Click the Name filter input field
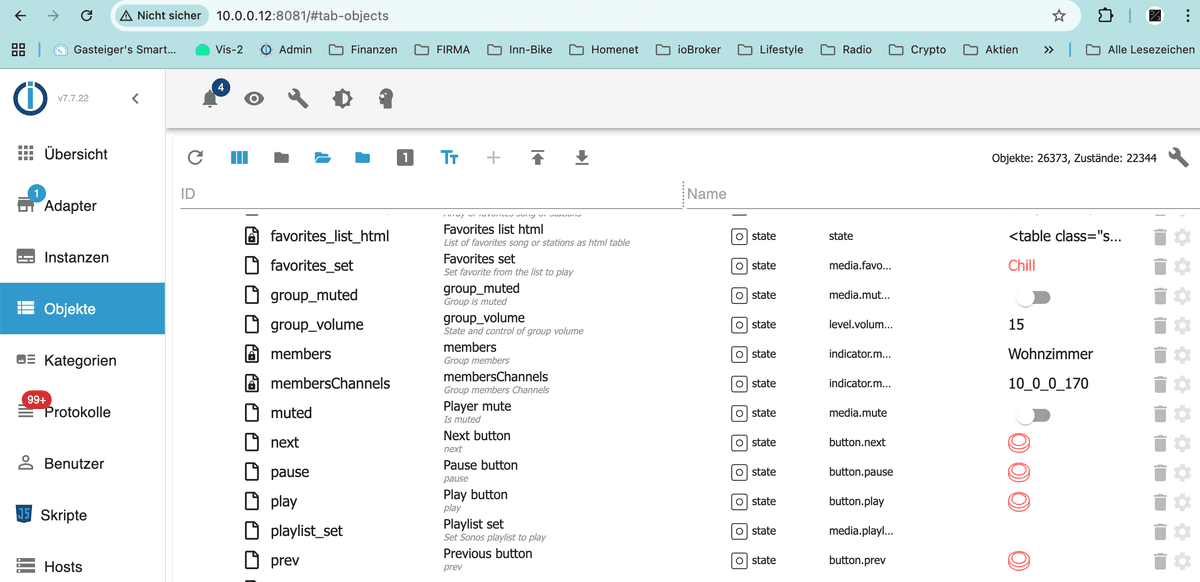Image resolution: width=1200 pixels, height=582 pixels. point(943,194)
